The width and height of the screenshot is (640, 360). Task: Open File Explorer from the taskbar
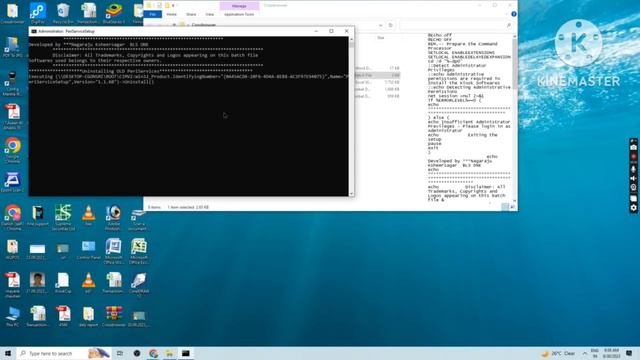click(x=169, y=353)
